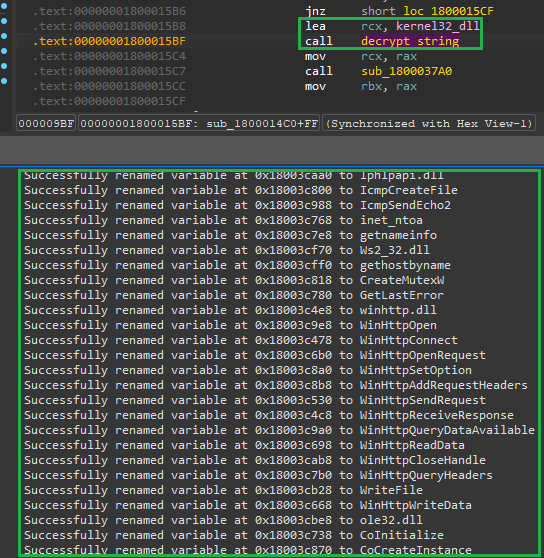Select output line renaming to WinHttpSendRequest
Image resolution: width=544 pixels, height=558 pixels.
[255, 400]
